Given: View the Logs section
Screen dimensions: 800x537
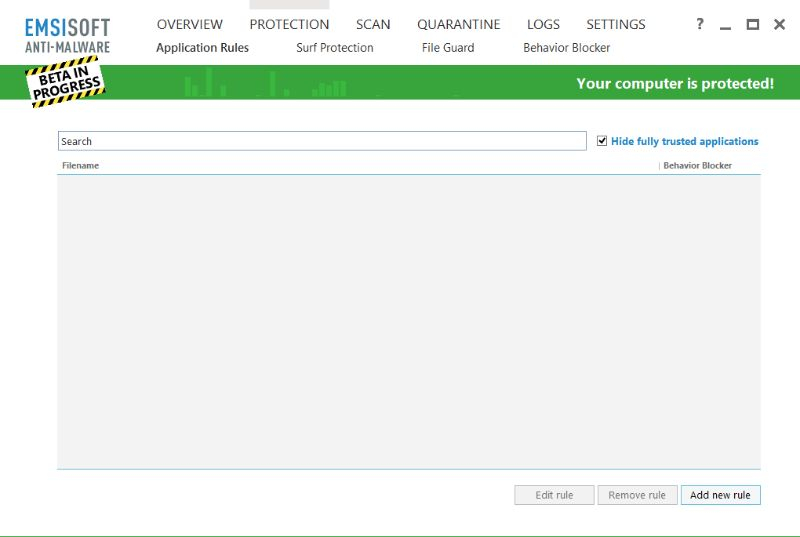Looking at the screenshot, I should (x=543, y=25).
